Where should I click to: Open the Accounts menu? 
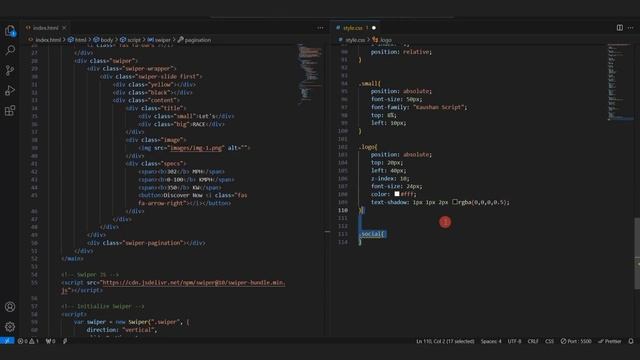tap(10, 307)
